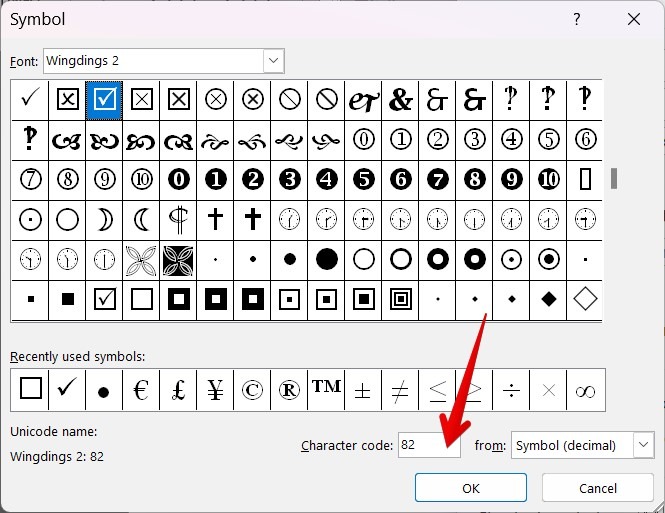
Task: Choose the not-equal recent symbol
Action: pyautogui.click(x=400, y=390)
